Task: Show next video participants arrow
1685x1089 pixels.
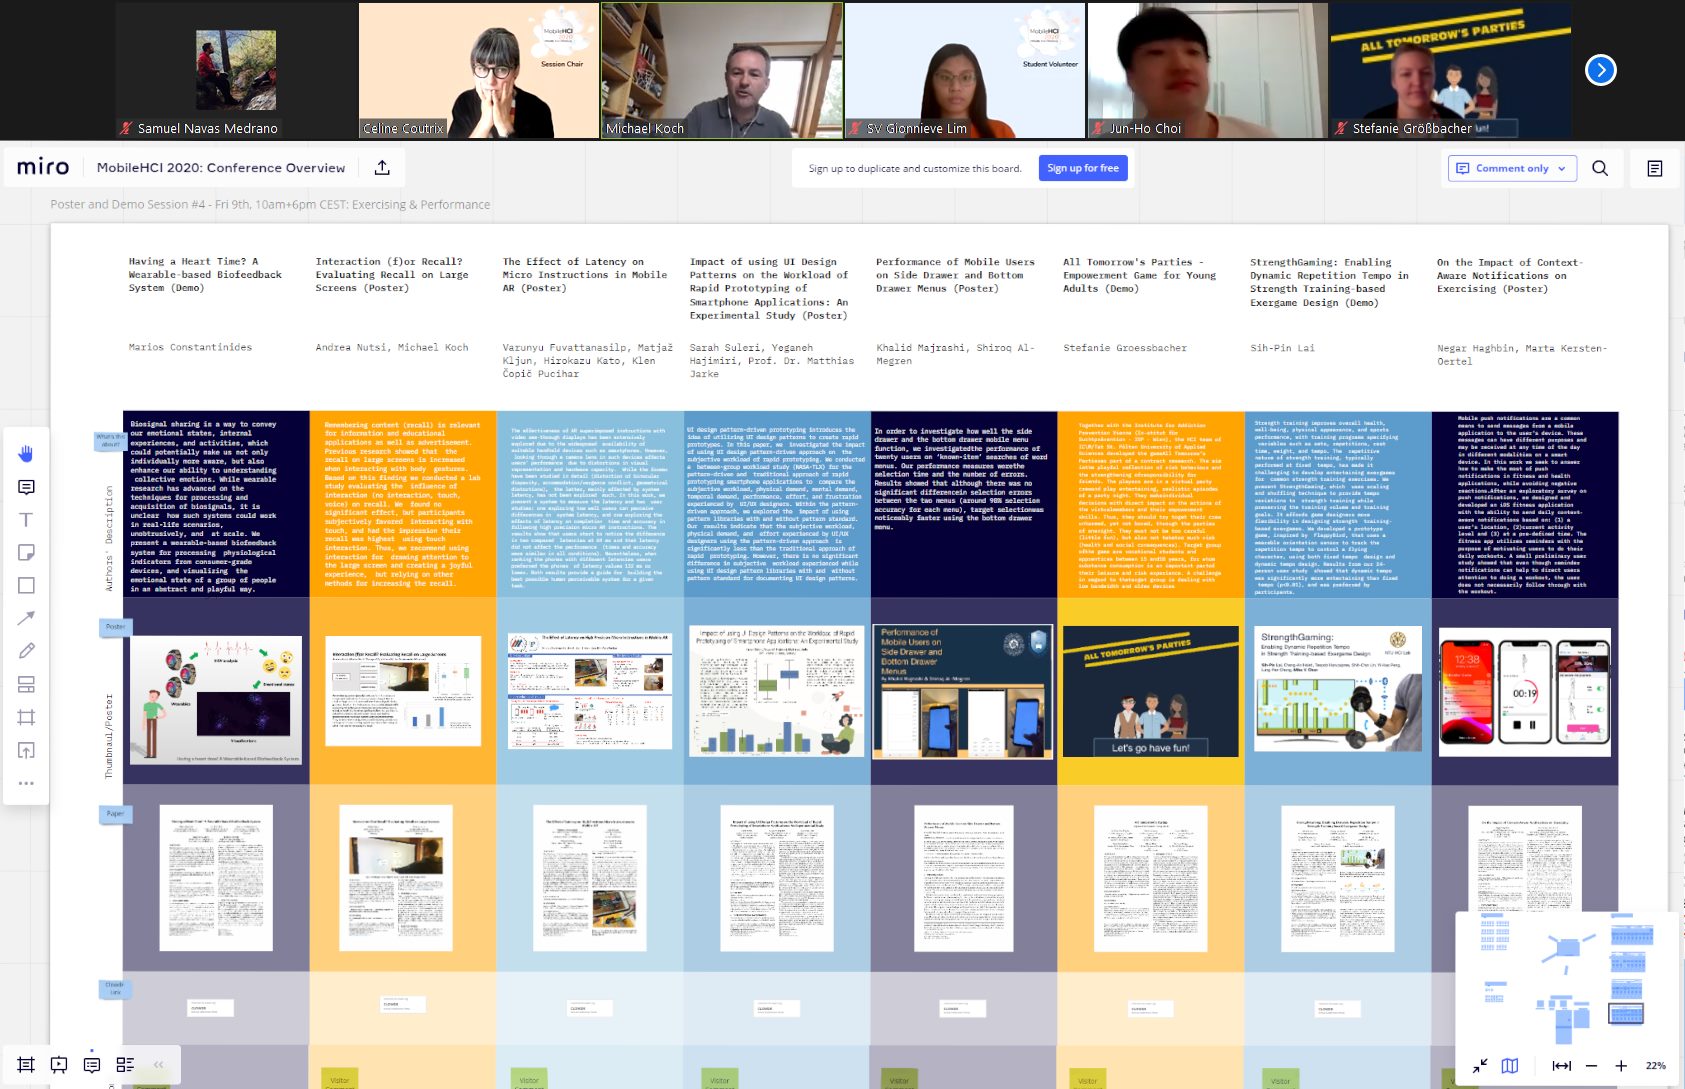Action: tap(1601, 70)
